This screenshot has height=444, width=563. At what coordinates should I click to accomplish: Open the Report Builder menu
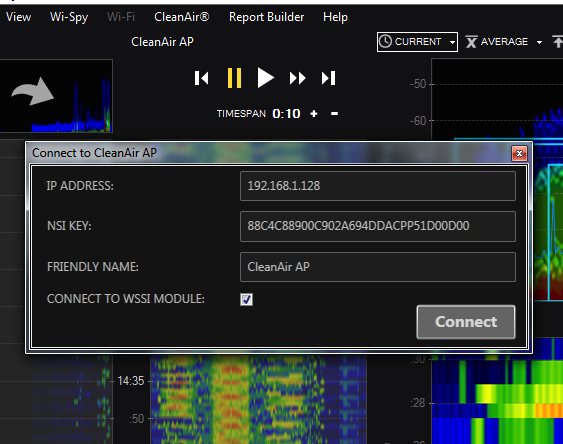click(x=266, y=17)
